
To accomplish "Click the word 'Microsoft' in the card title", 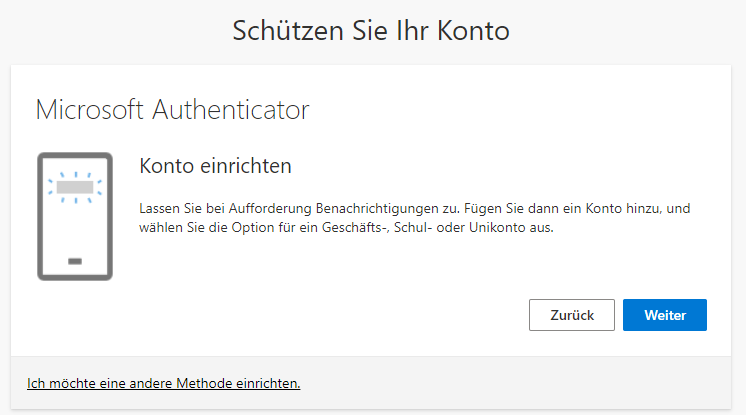I will 90,109.
